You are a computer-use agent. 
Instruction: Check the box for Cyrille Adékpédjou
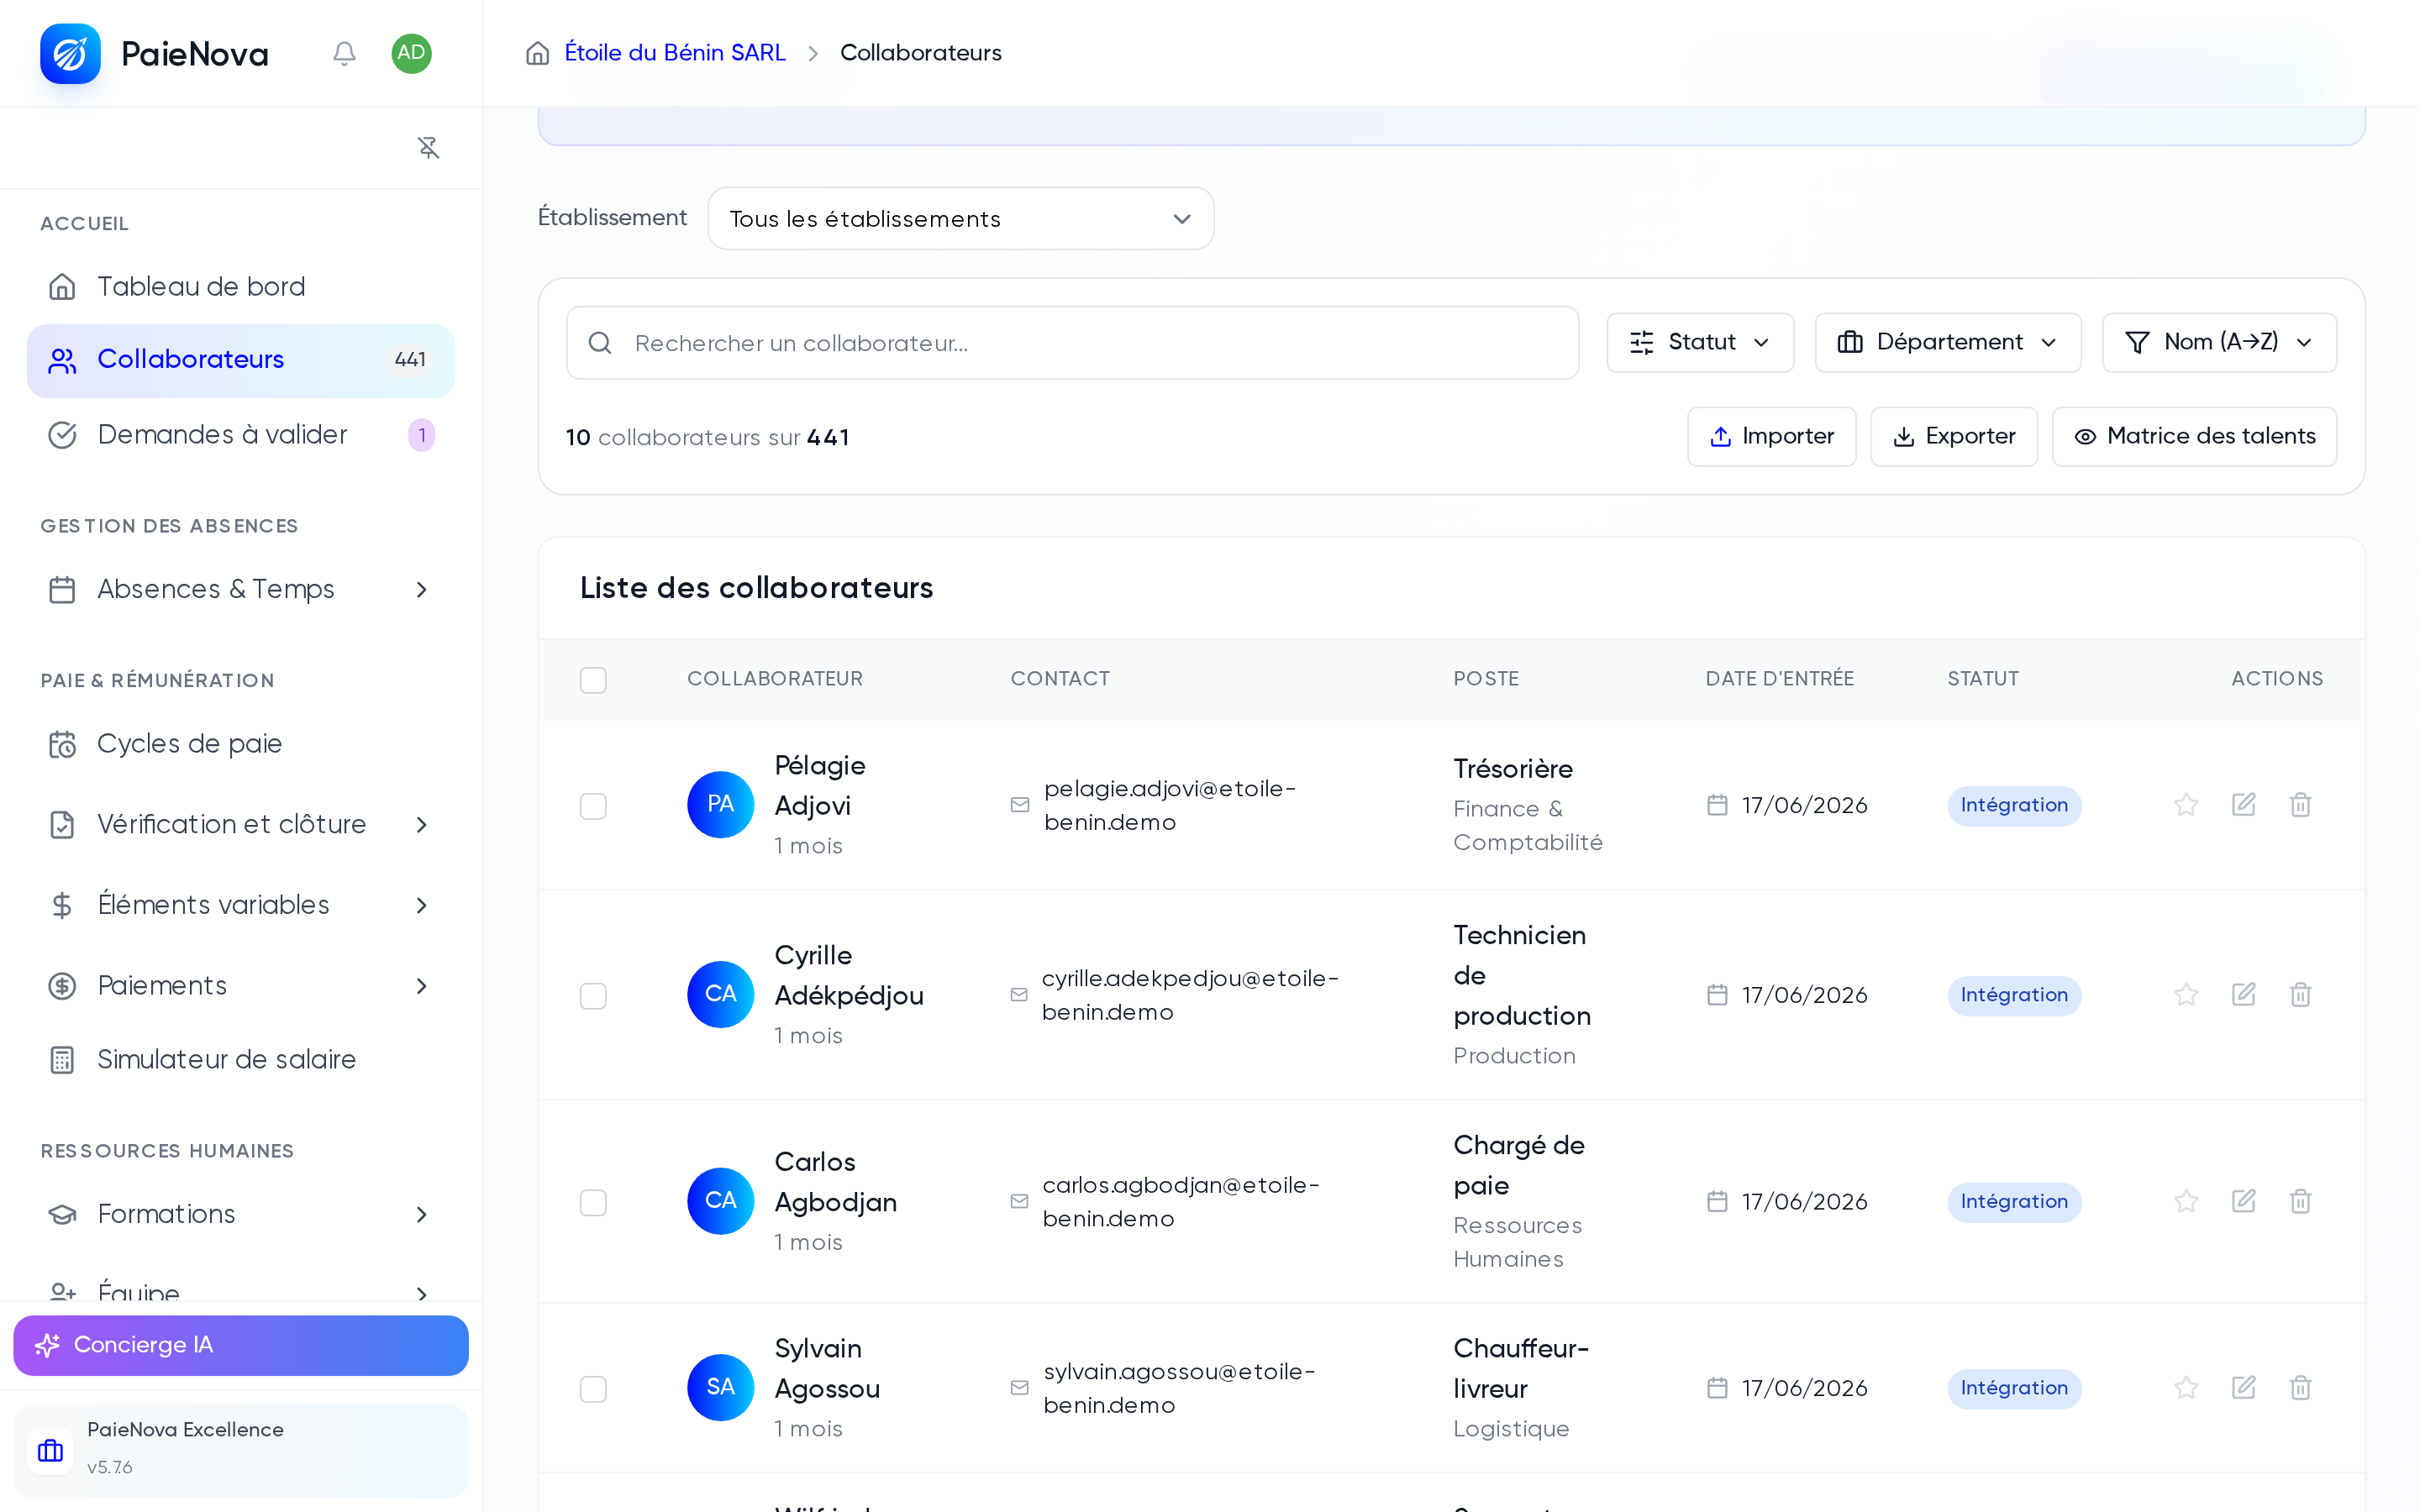point(593,996)
